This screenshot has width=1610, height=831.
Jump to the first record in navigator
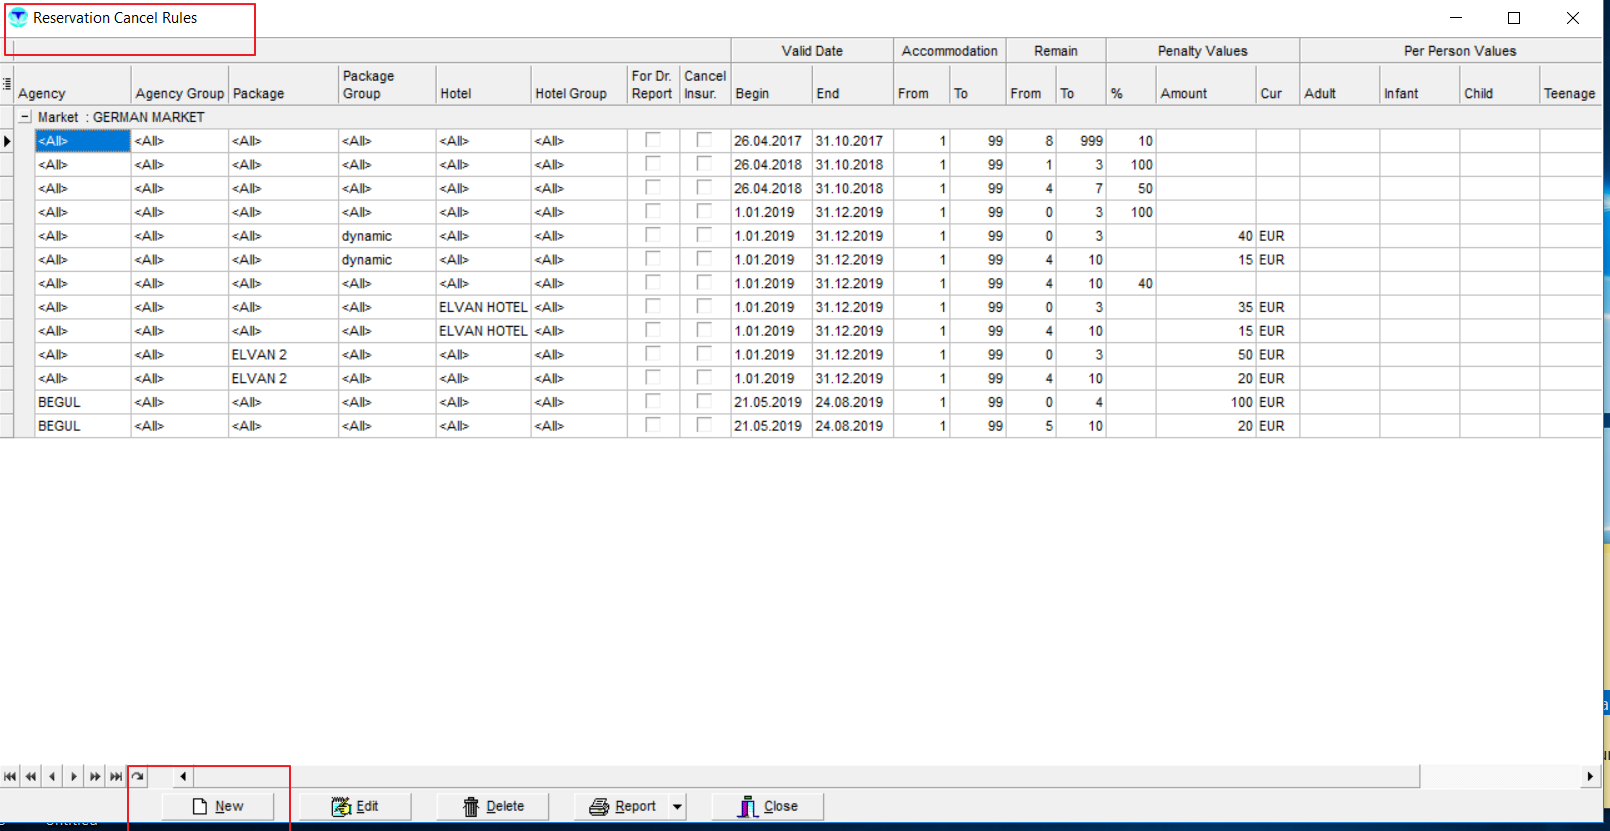(x=10, y=776)
